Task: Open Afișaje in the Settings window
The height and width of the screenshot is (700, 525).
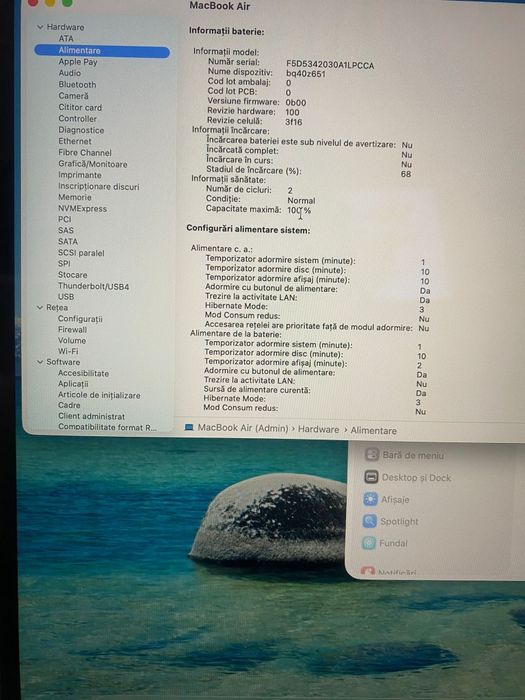Action: (387, 500)
